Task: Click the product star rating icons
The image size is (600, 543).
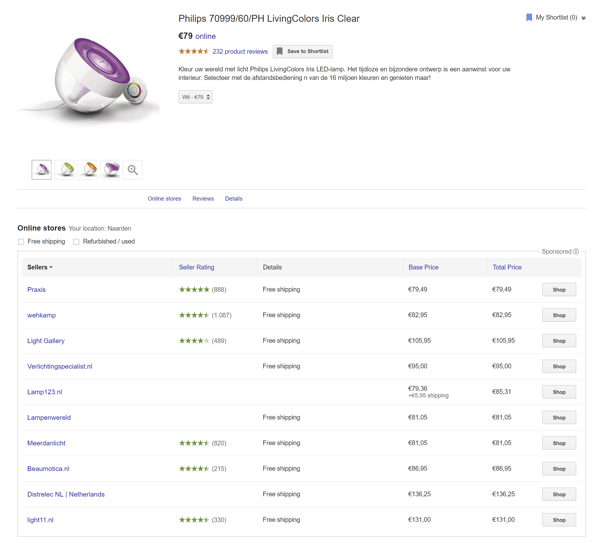Action: tap(194, 51)
